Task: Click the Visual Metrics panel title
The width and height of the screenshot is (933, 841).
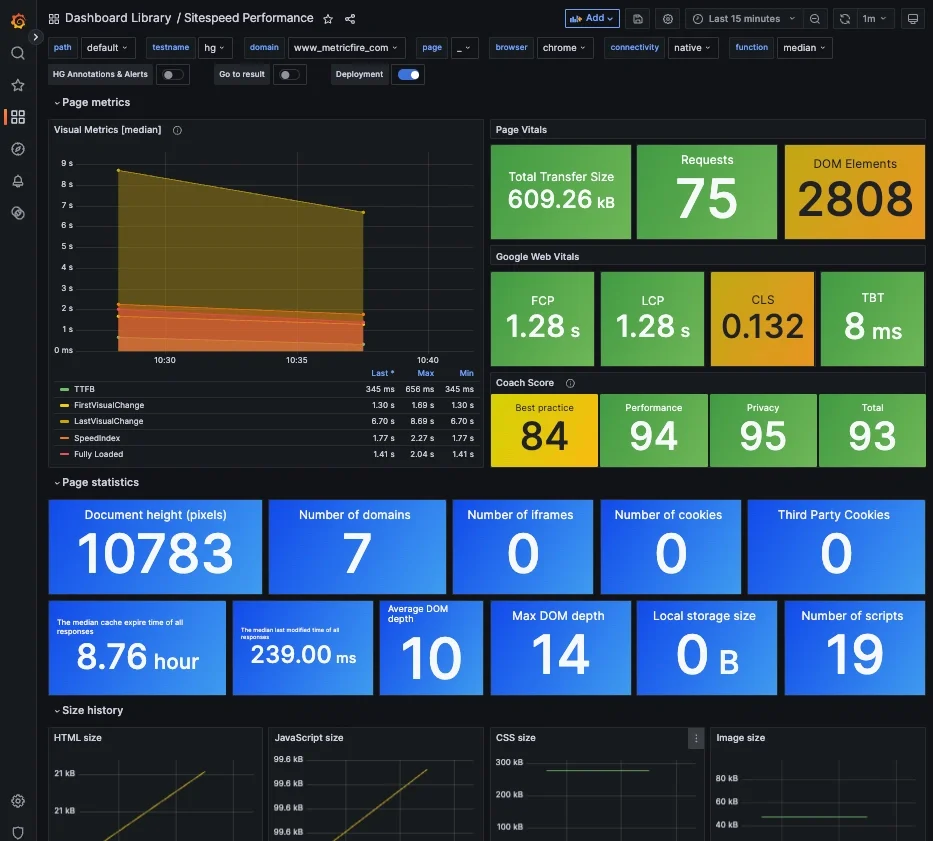Action: coord(107,130)
